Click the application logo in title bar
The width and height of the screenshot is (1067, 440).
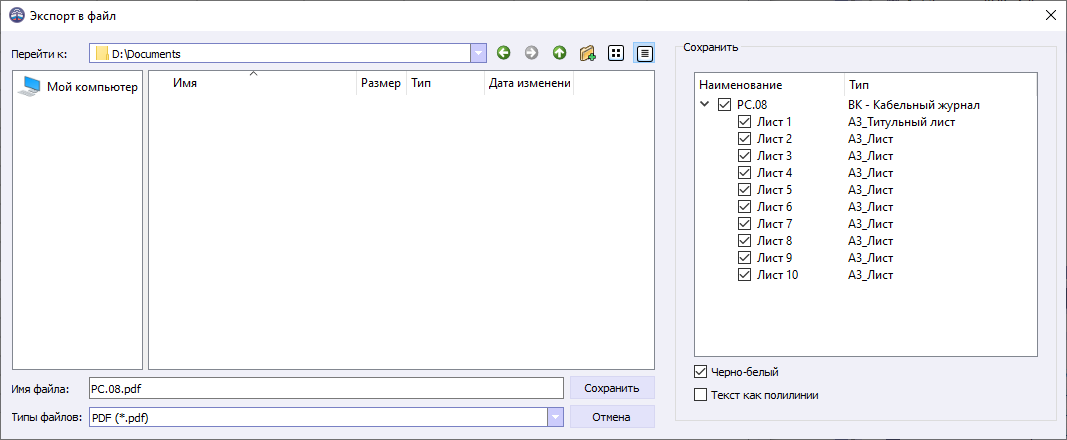[x=15, y=16]
